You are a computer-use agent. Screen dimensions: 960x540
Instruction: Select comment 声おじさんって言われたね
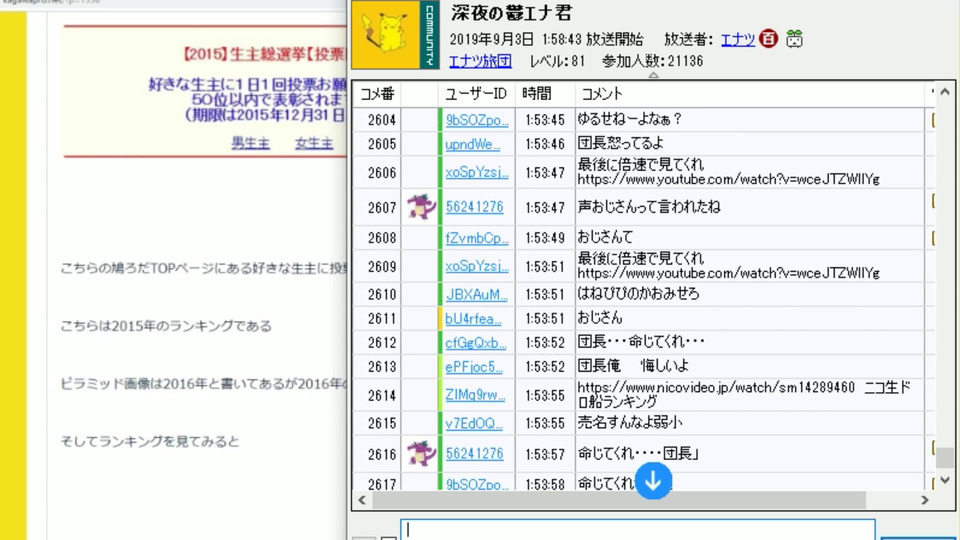648,207
